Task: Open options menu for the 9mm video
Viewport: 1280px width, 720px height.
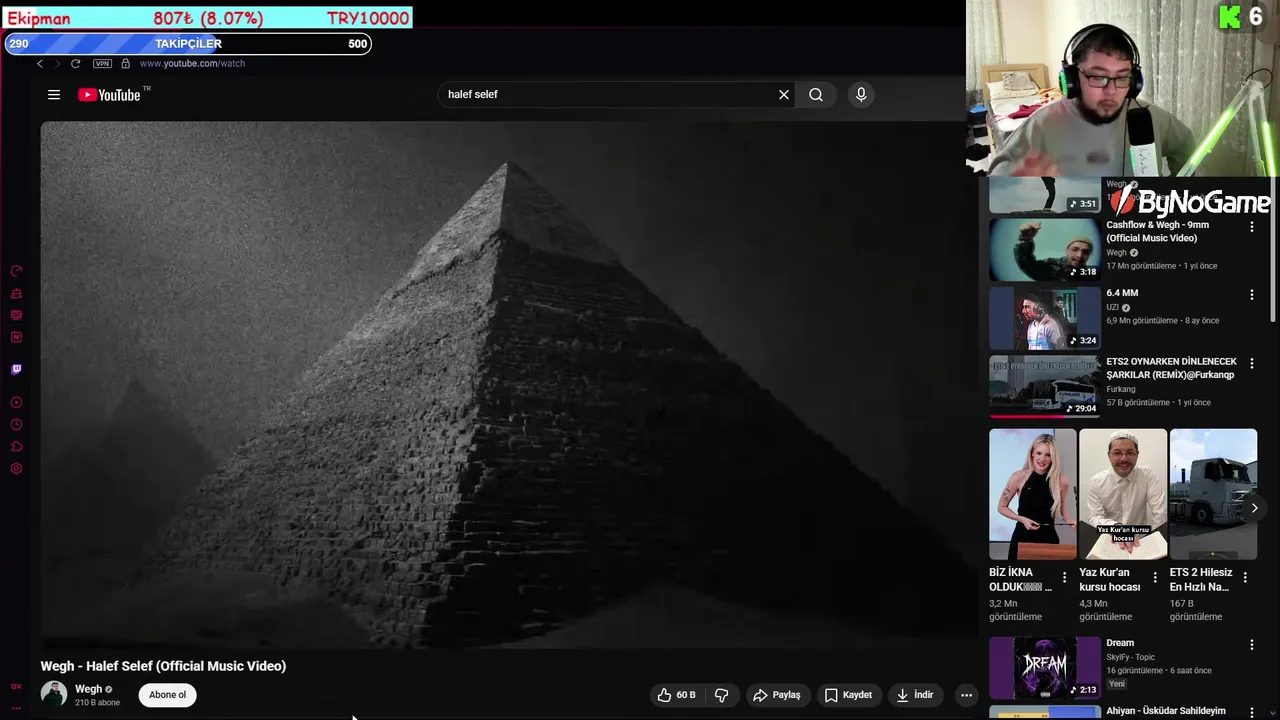Action: tap(1251, 227)
